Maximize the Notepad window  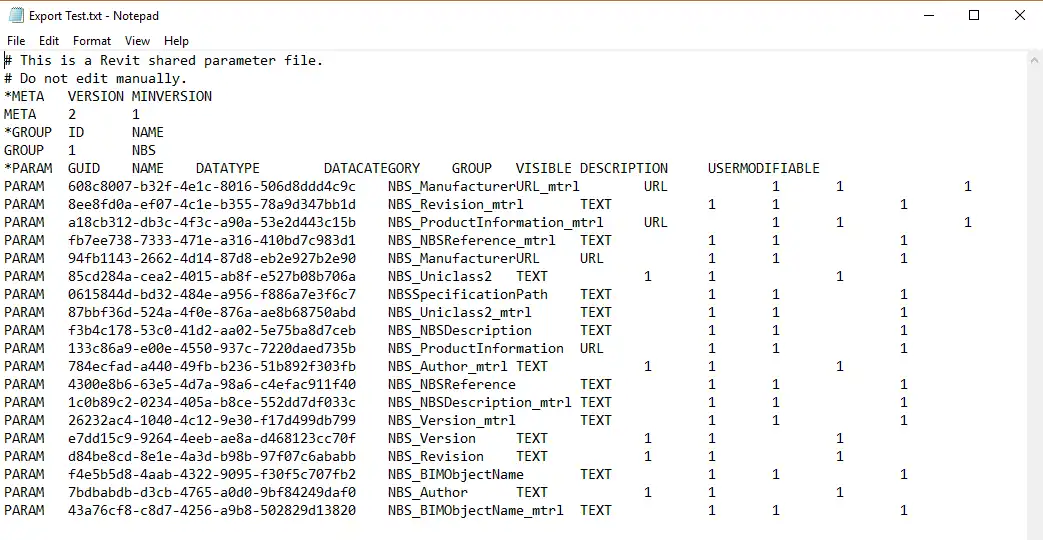pos(974,16)
